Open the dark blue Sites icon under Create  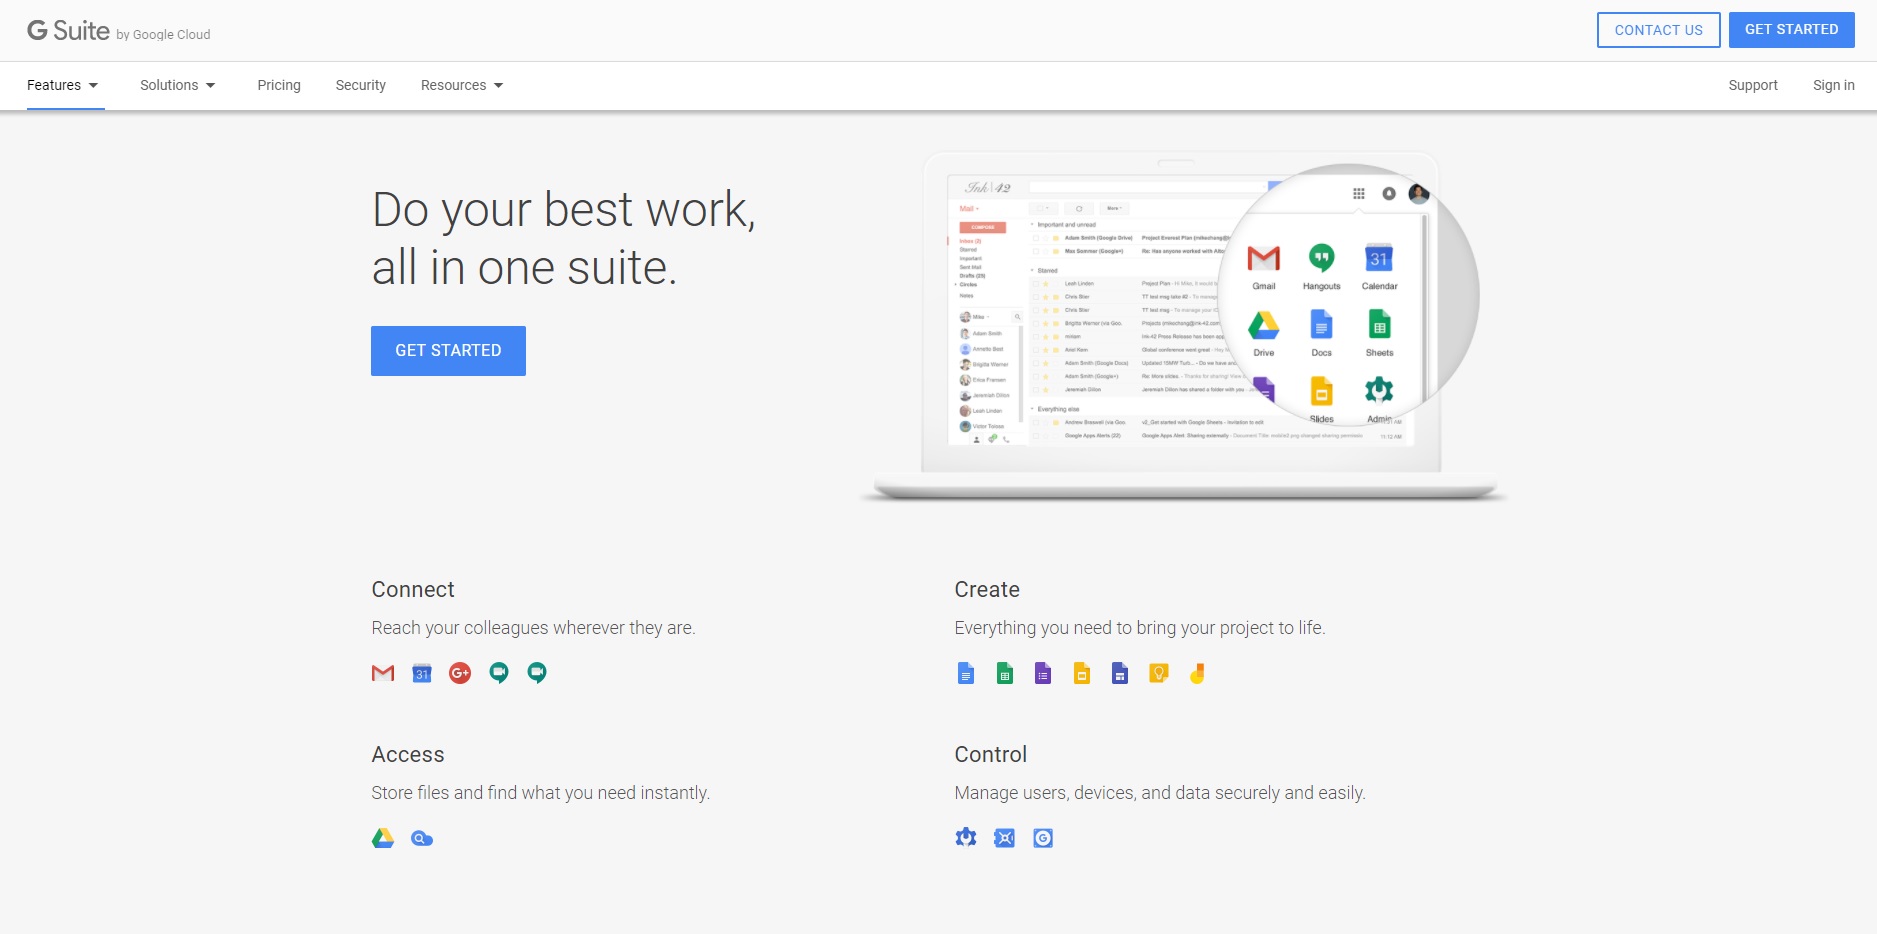1120,673
